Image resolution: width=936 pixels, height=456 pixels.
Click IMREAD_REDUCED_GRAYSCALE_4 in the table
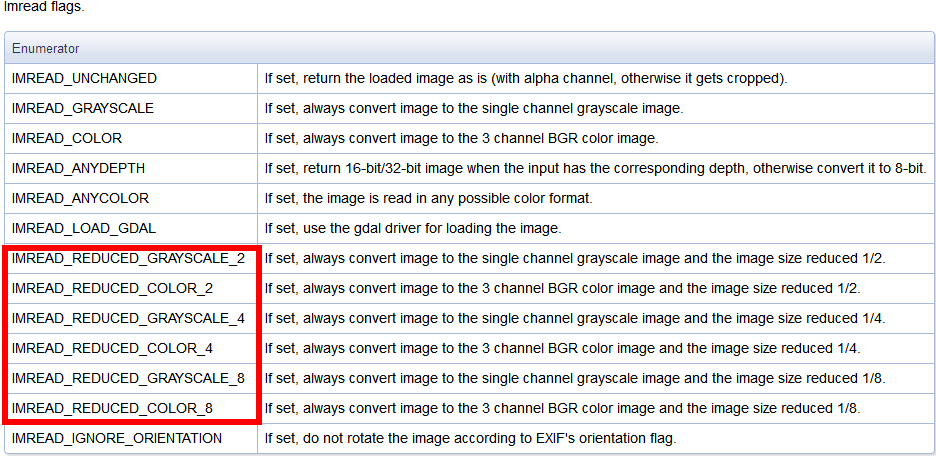pos(128,318)
